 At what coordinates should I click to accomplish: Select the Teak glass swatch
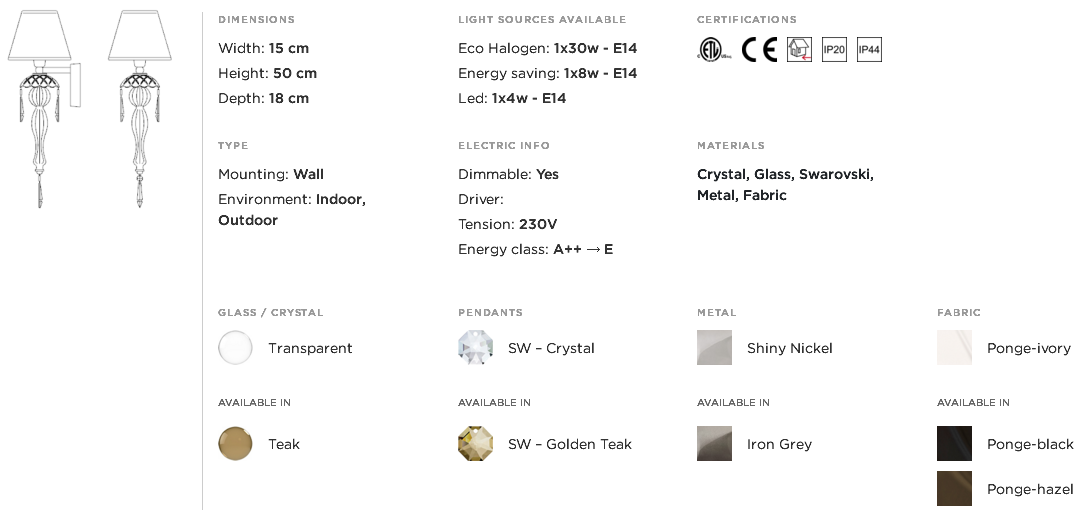236,443
